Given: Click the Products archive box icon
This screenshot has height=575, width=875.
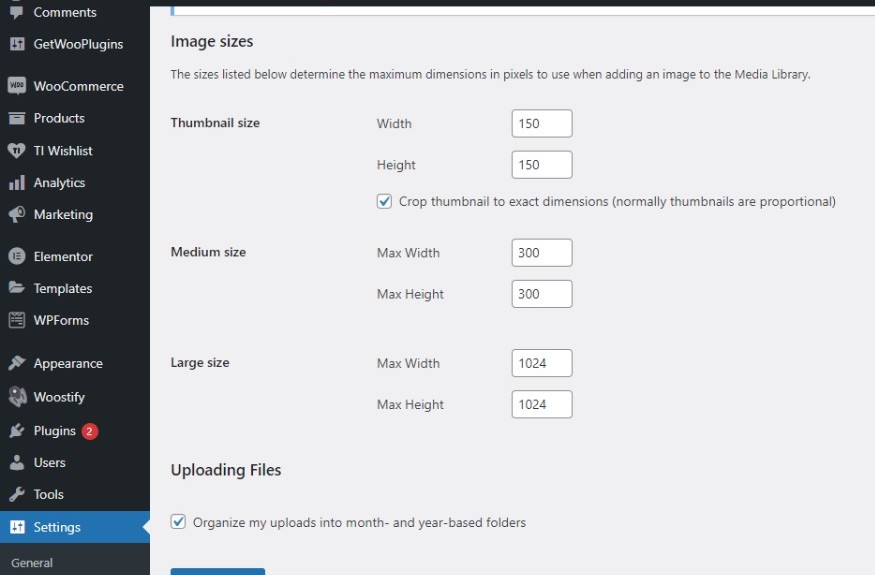Looking at the screenshot, I should [17, 118].
